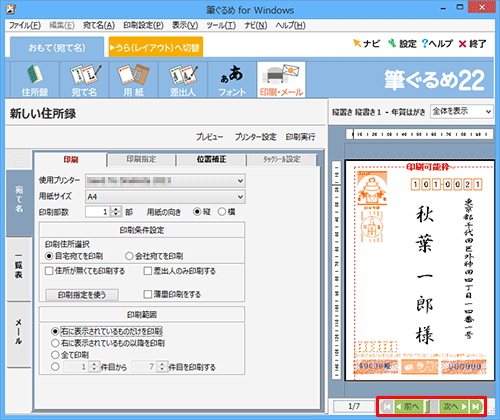Select the 印刷 settings tab

pos(71,160)
